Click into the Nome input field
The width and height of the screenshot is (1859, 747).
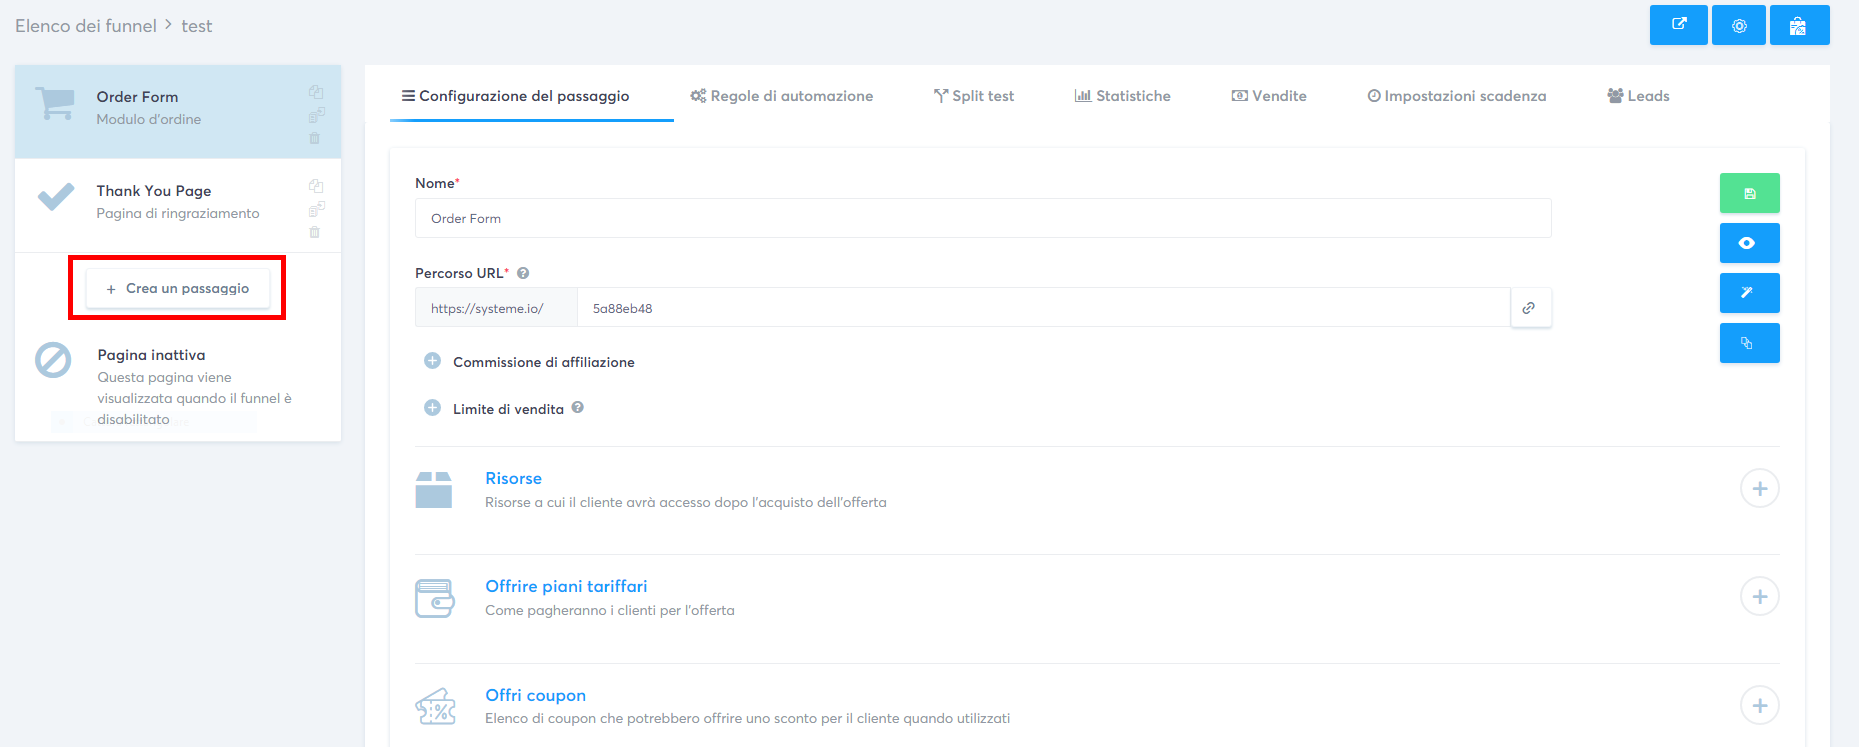click(982, 218)
